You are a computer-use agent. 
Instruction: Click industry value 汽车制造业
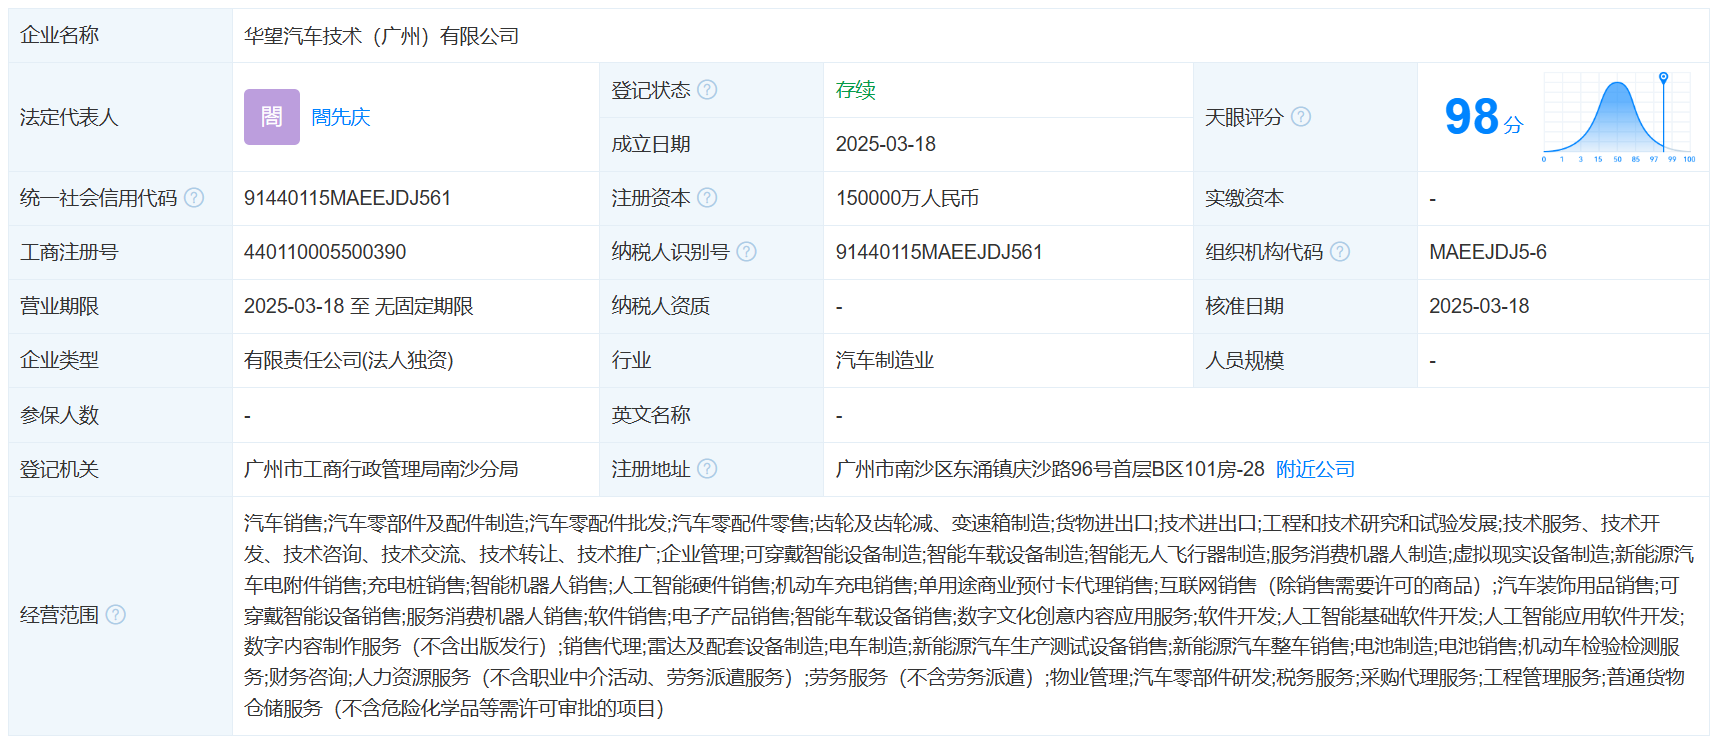click(885, 360)
